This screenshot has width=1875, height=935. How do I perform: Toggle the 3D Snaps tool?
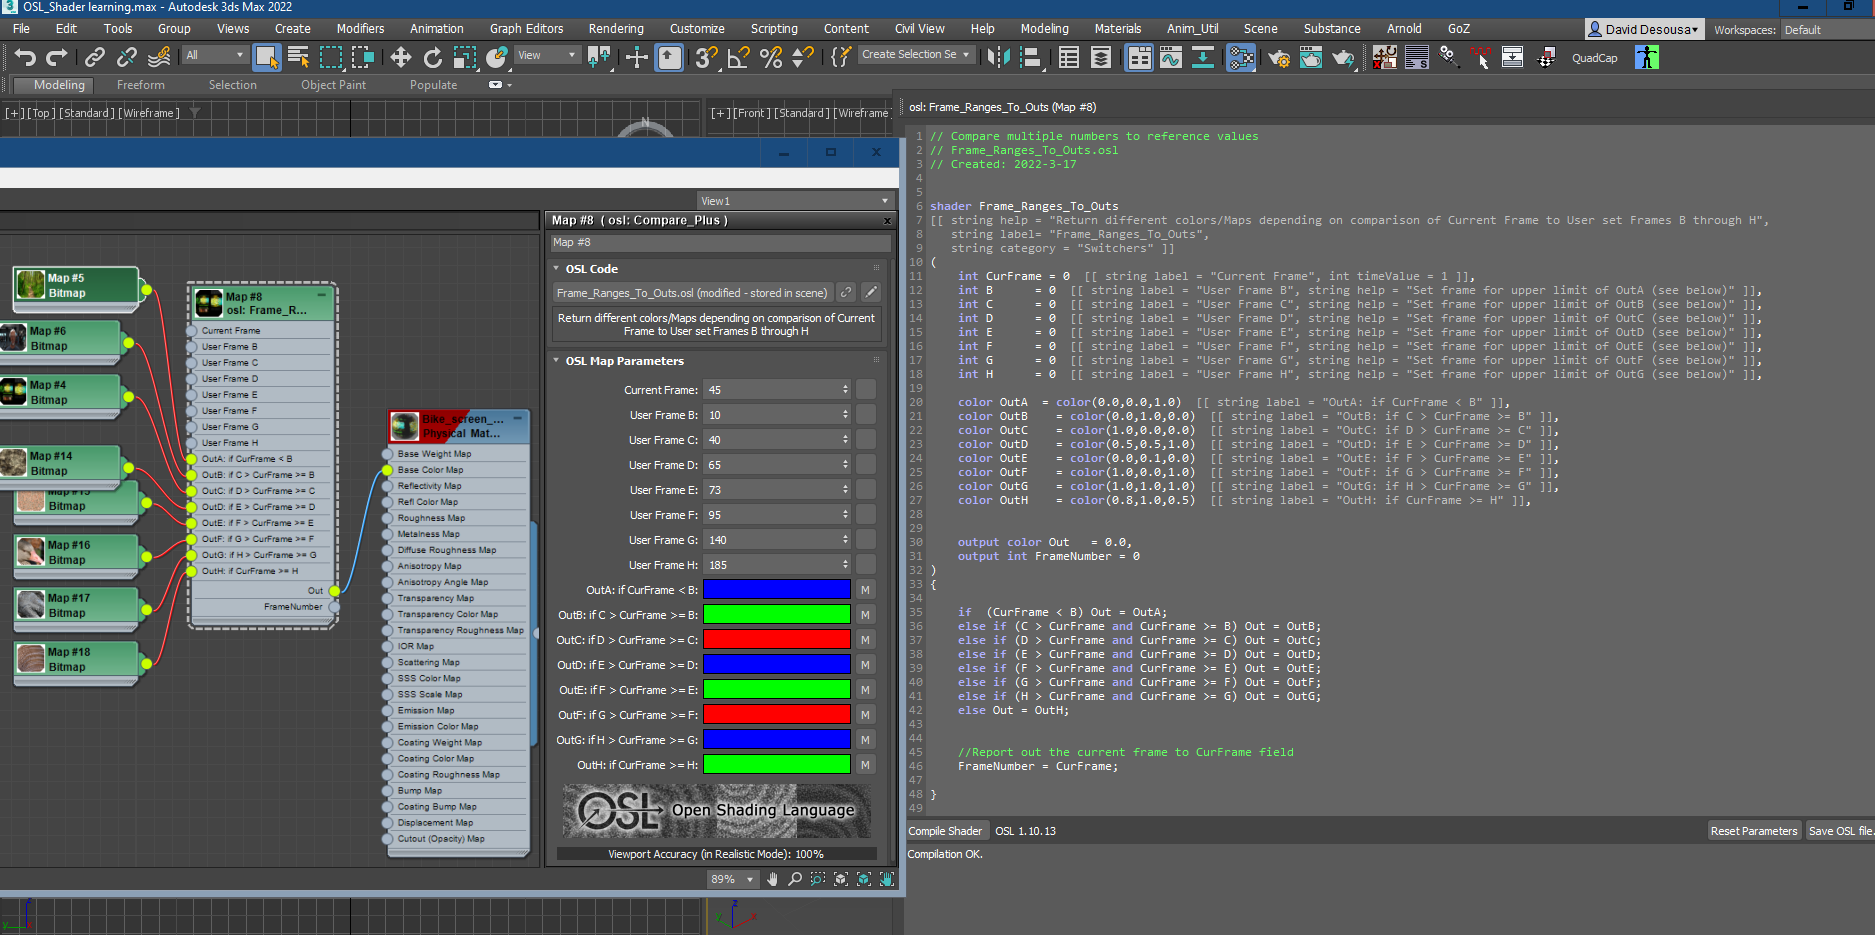coord(705,57)
